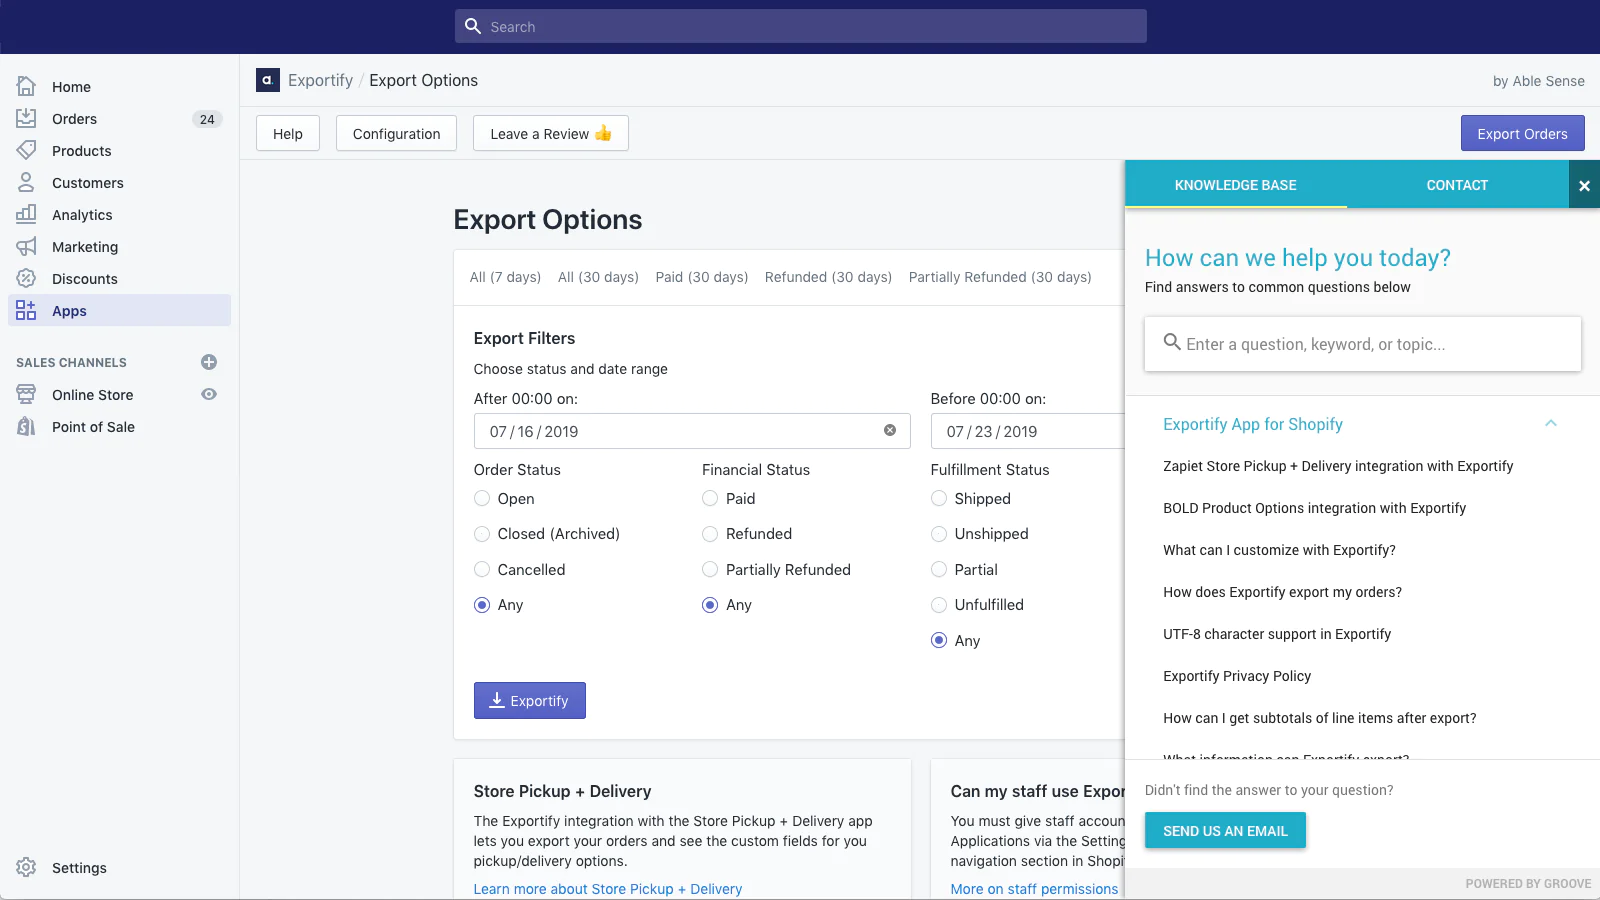Click the Online Store storefront icon

(x=27, y=395)
